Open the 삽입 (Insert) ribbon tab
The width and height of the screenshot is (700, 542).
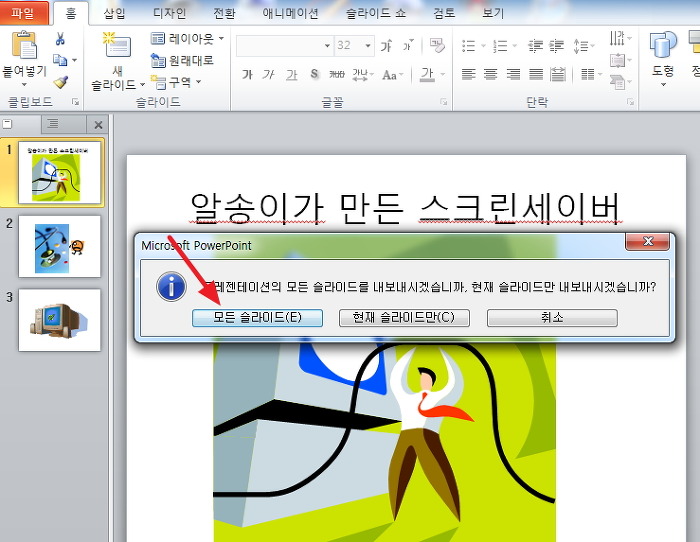115,13
